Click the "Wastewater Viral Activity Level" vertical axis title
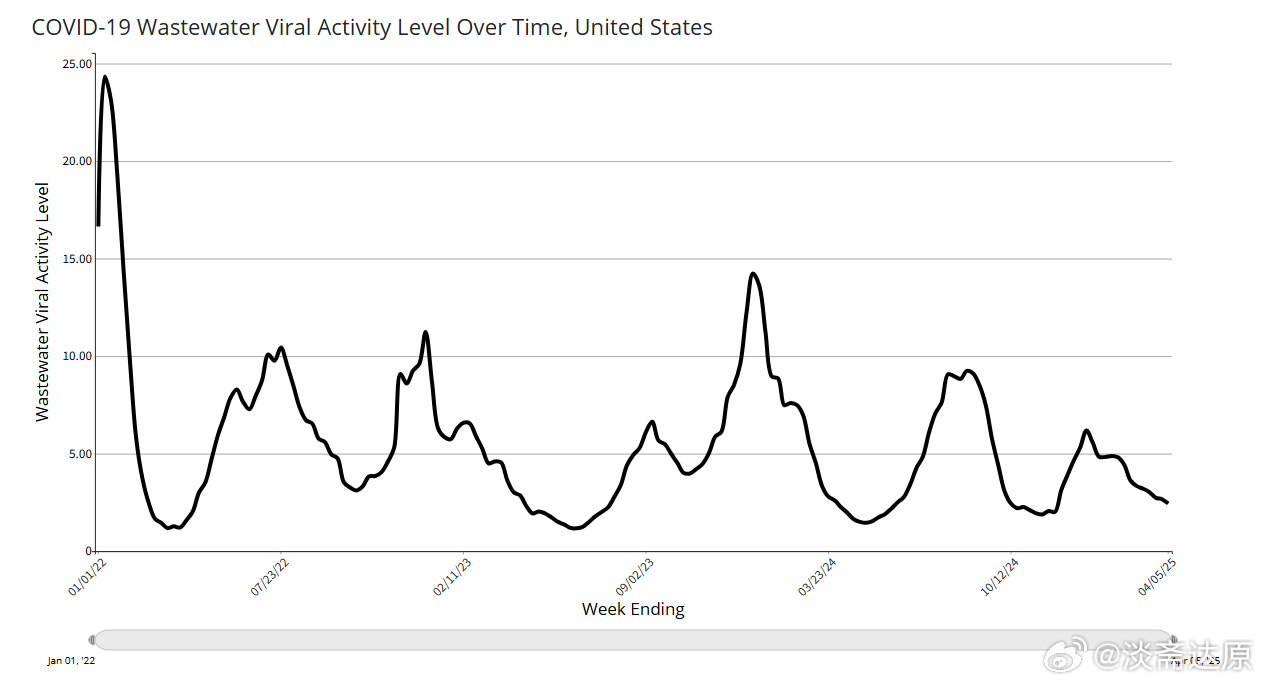This screenshot has height=686, width=1264. click(43, 301)
